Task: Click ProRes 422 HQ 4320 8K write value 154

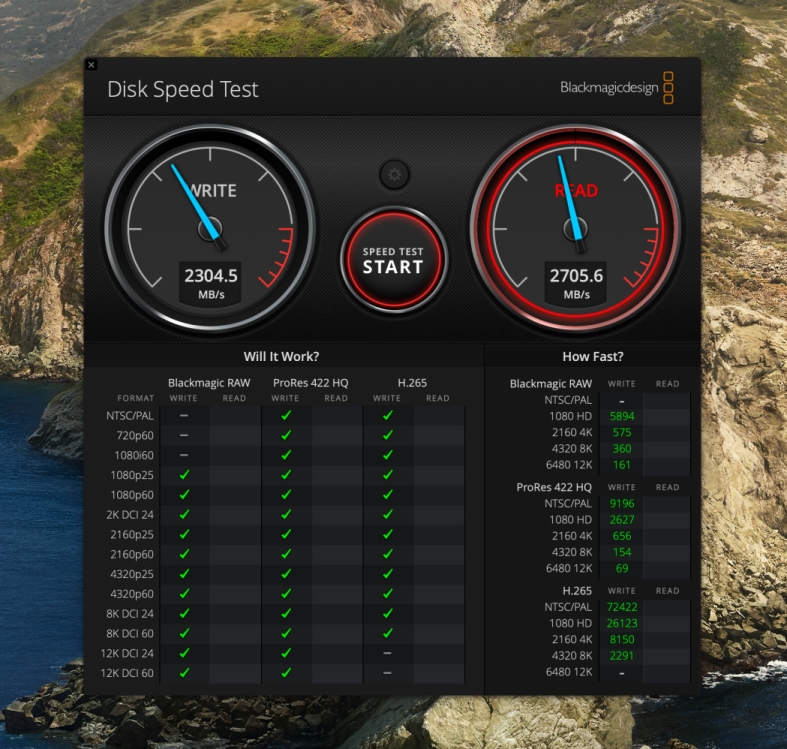Action: [x=622, y=552]
